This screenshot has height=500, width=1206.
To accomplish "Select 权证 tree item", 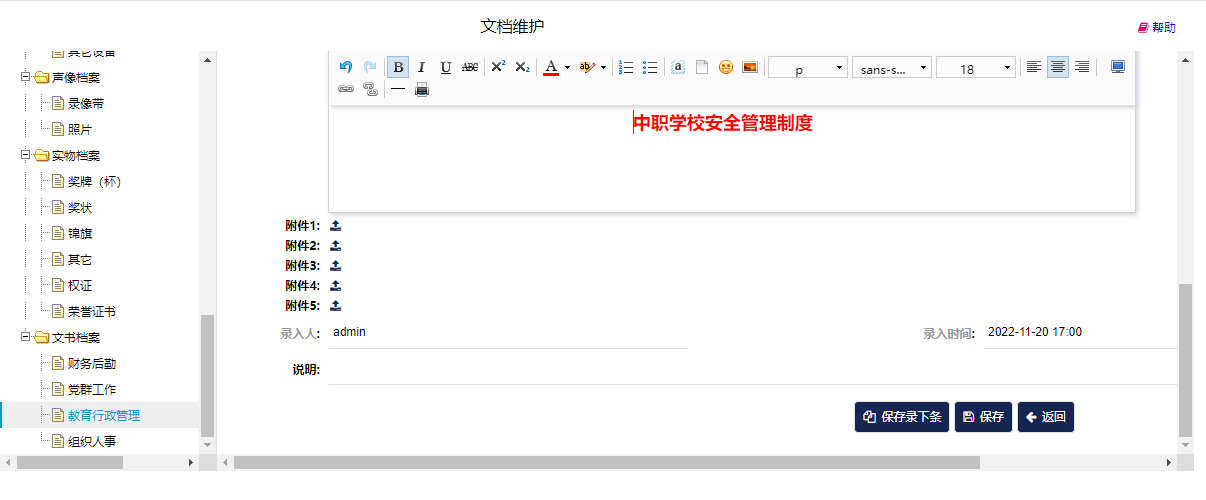I will 80,285.
